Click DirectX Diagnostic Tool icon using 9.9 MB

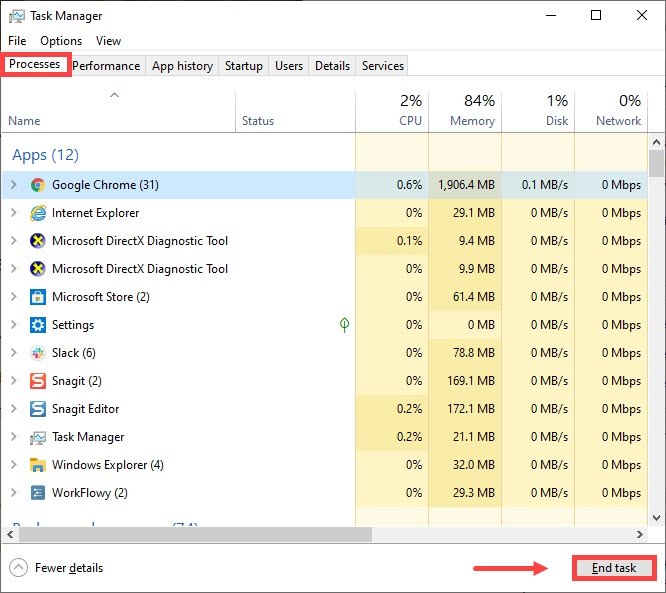(38, 269)
